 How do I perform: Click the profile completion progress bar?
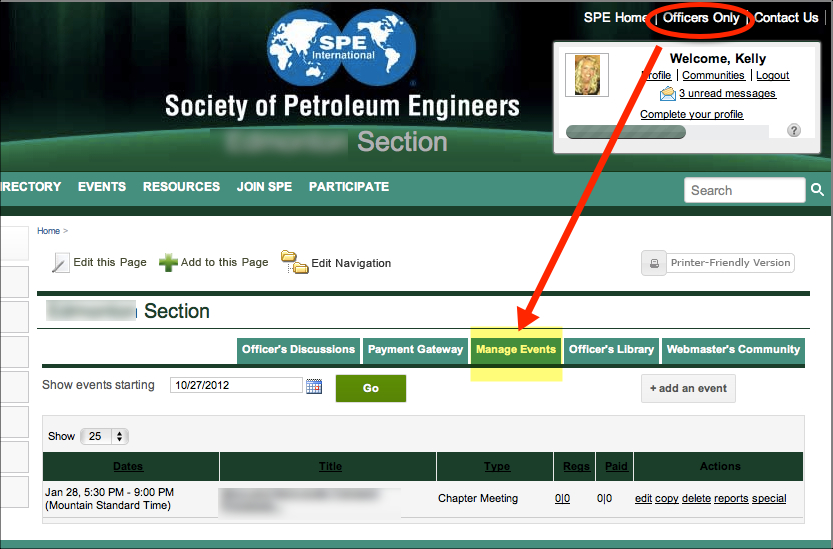tap(667, 132)
